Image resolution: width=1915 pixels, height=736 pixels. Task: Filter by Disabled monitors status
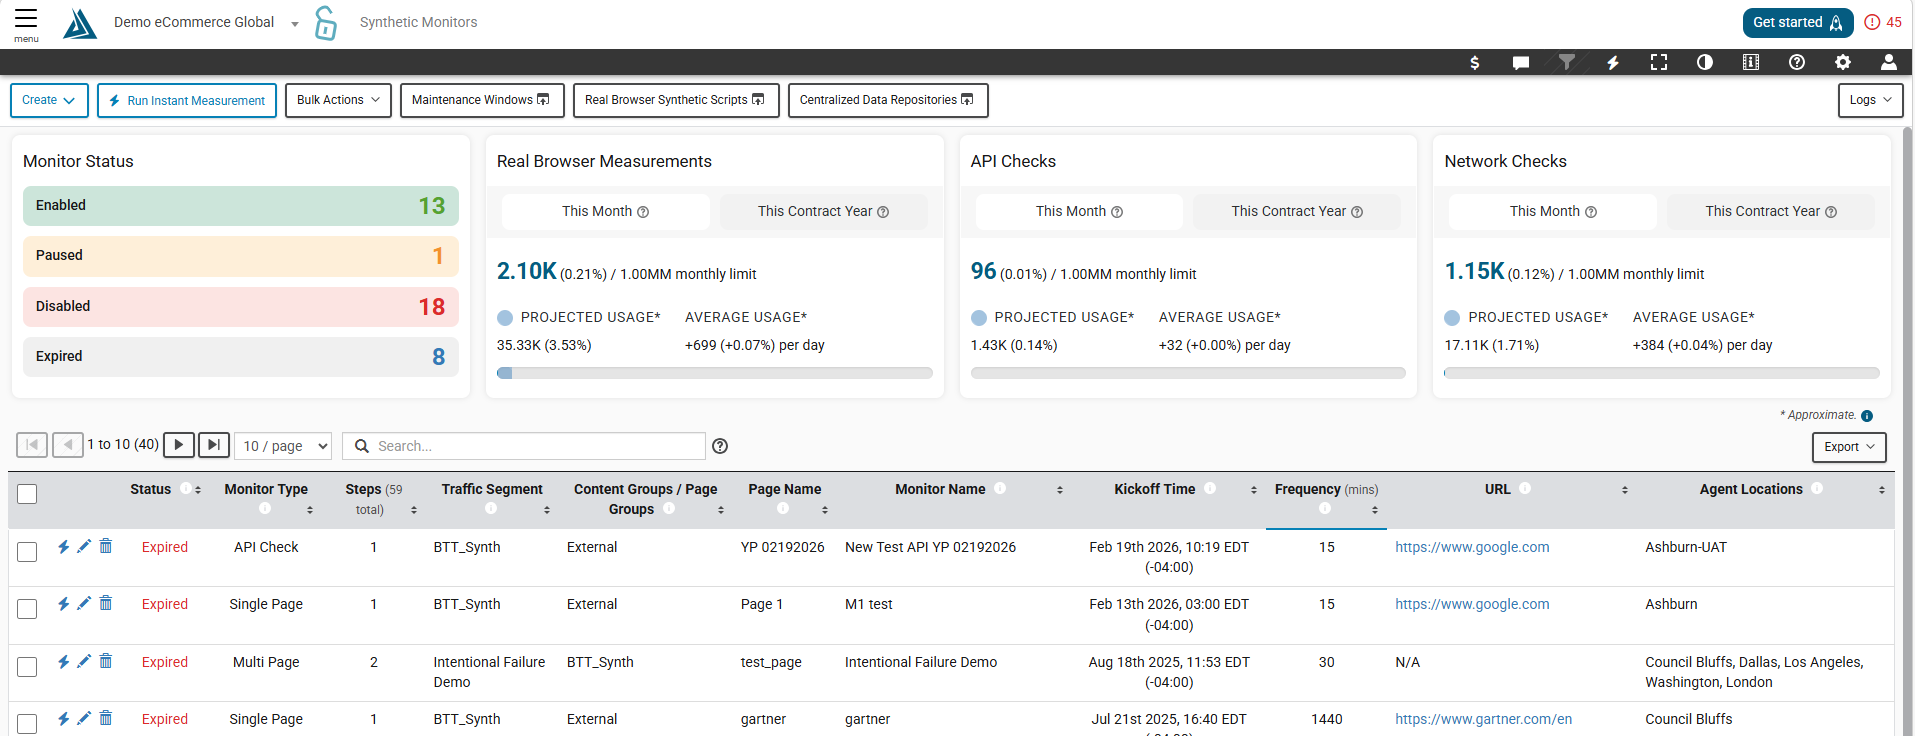point(241,307)
